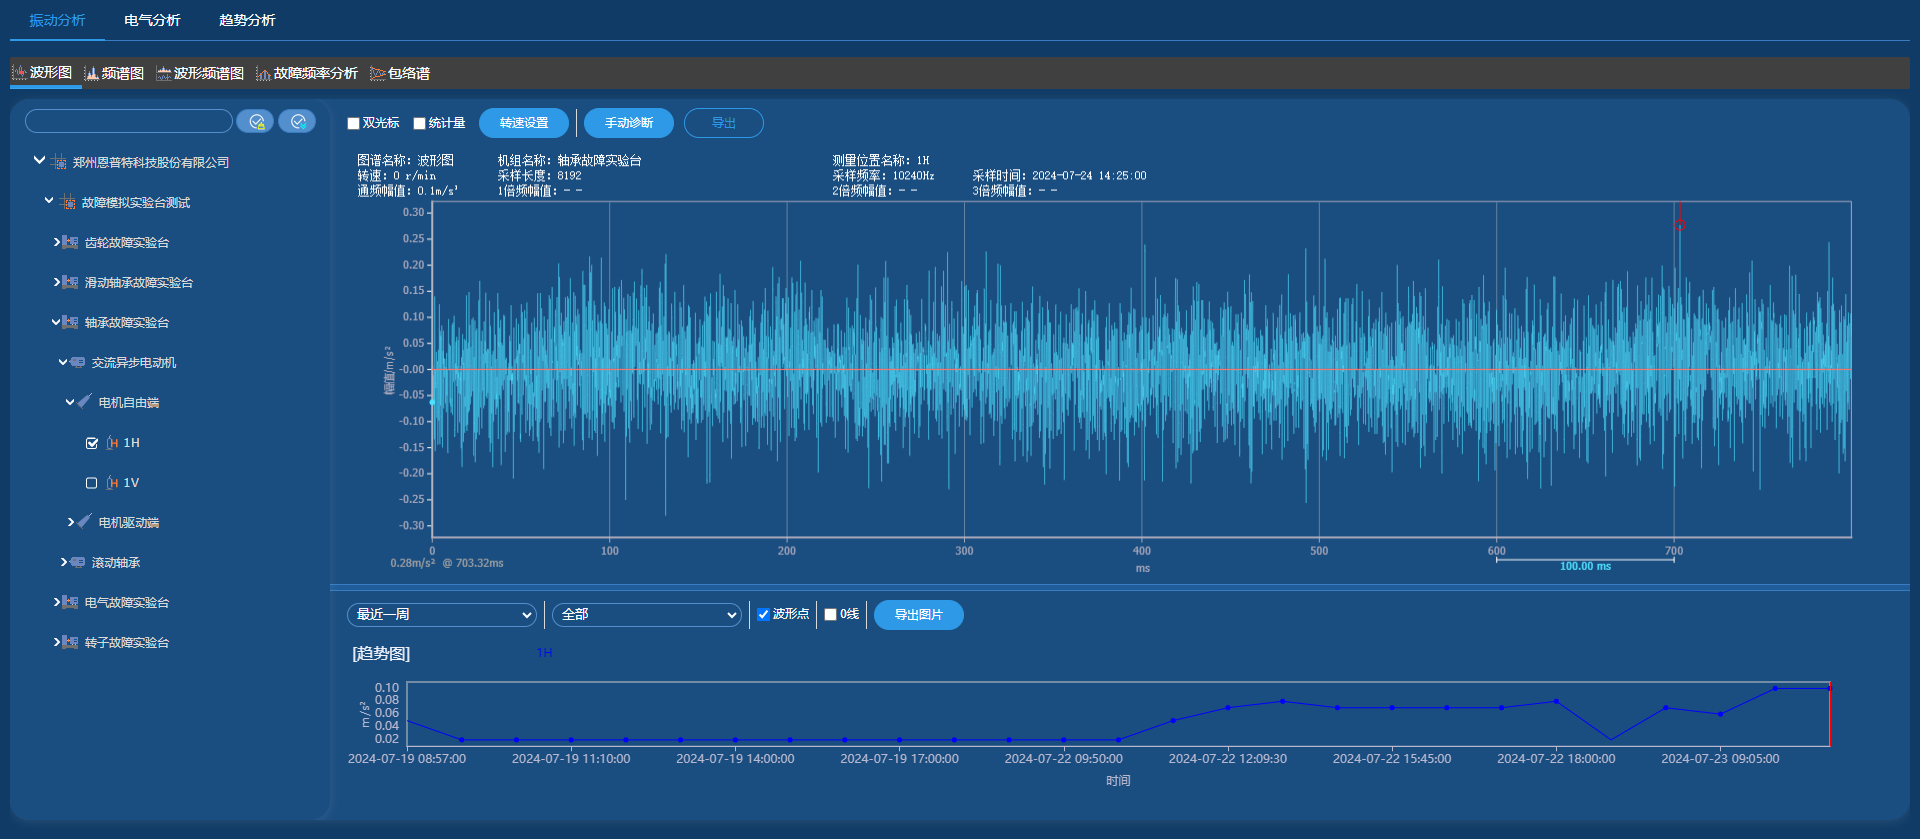Click the 手动诊断 button
Viewport: 1920px width, 839px height.
629,123
